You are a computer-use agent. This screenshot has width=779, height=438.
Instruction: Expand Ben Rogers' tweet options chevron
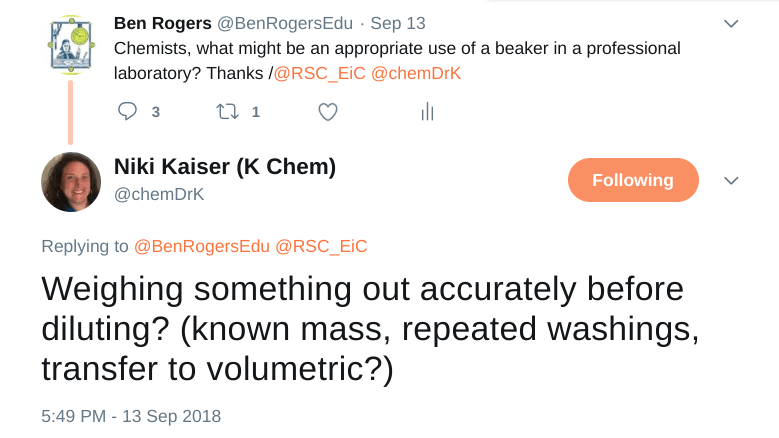click(731, 23)
